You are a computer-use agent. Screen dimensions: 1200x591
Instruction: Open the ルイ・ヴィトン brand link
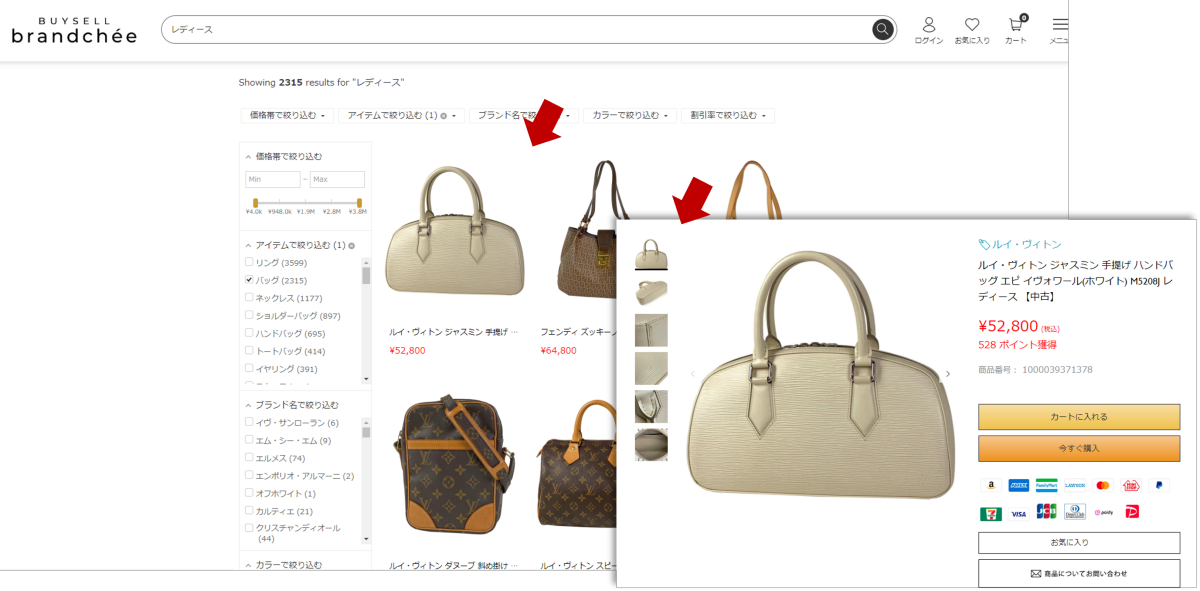pyautogui.click(x=1026, y=244)
